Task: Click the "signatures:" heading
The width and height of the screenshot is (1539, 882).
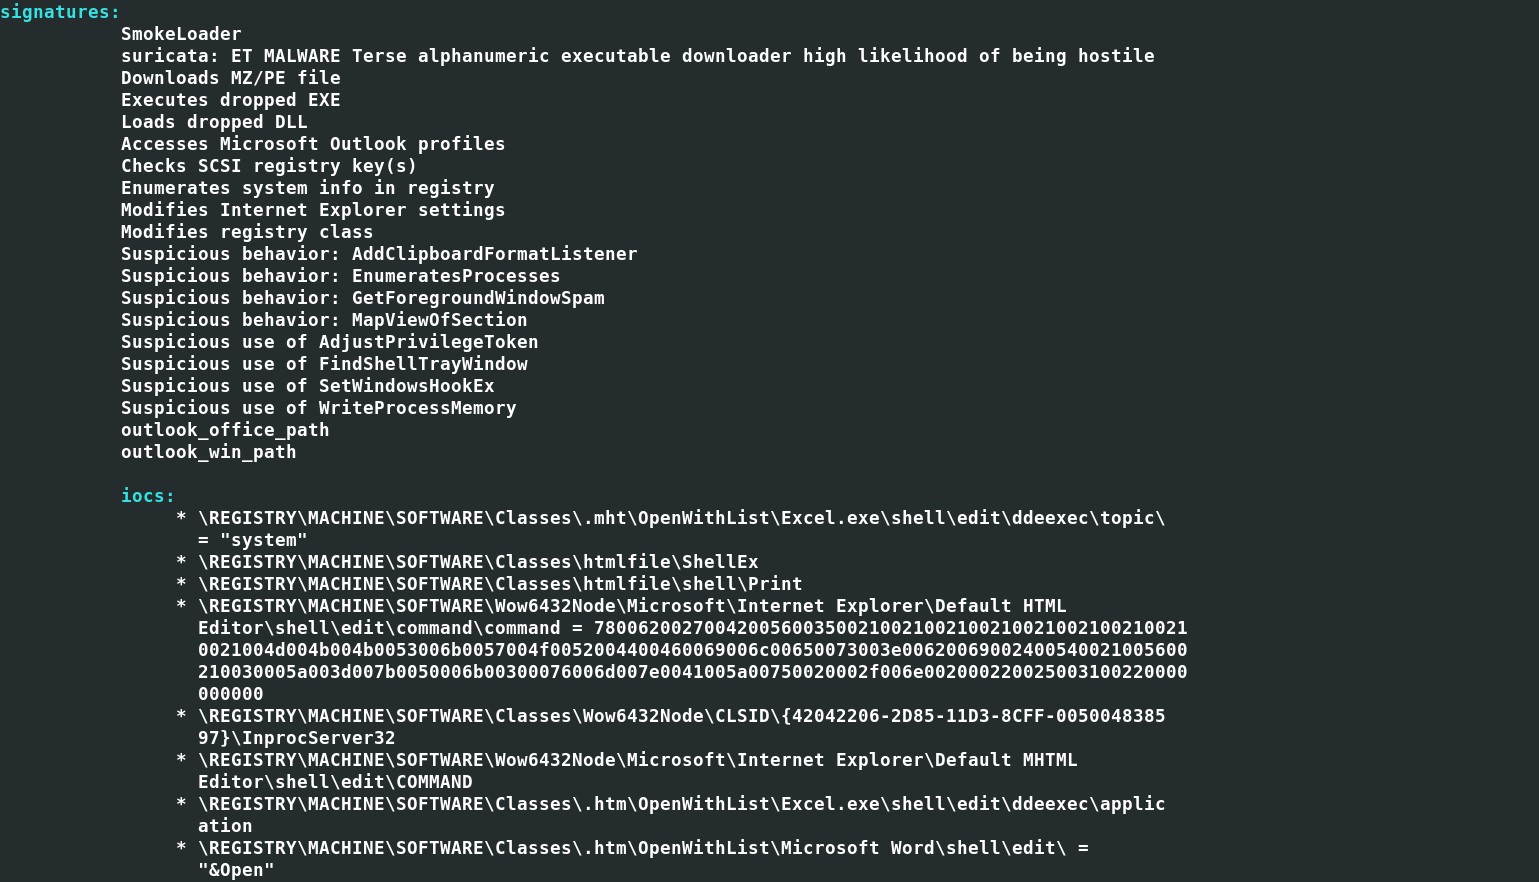Action: point(60,12)
